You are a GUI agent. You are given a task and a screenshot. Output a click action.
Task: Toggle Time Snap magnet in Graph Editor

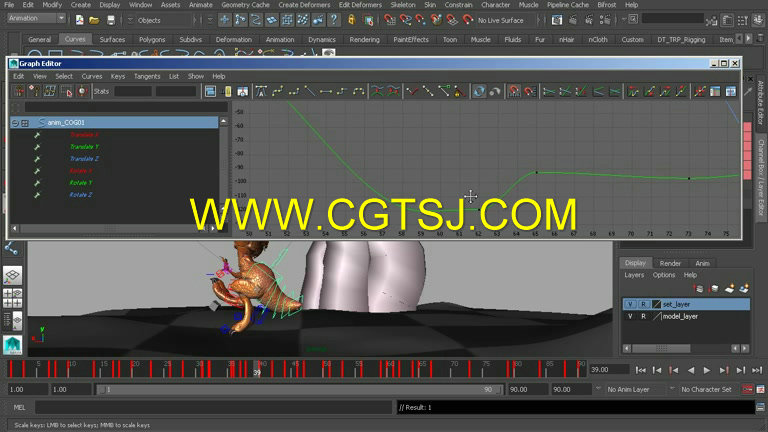pos(514,91)
